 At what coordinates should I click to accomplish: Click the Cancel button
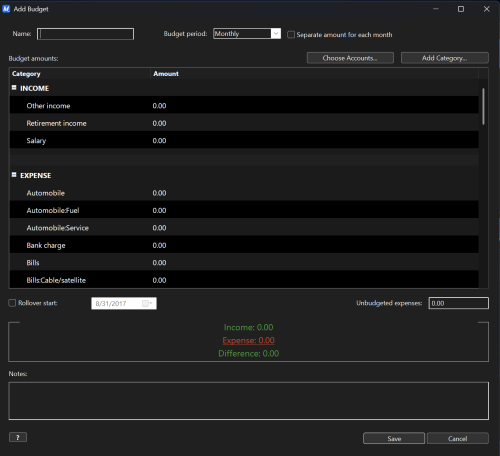[x=458, y=438]
